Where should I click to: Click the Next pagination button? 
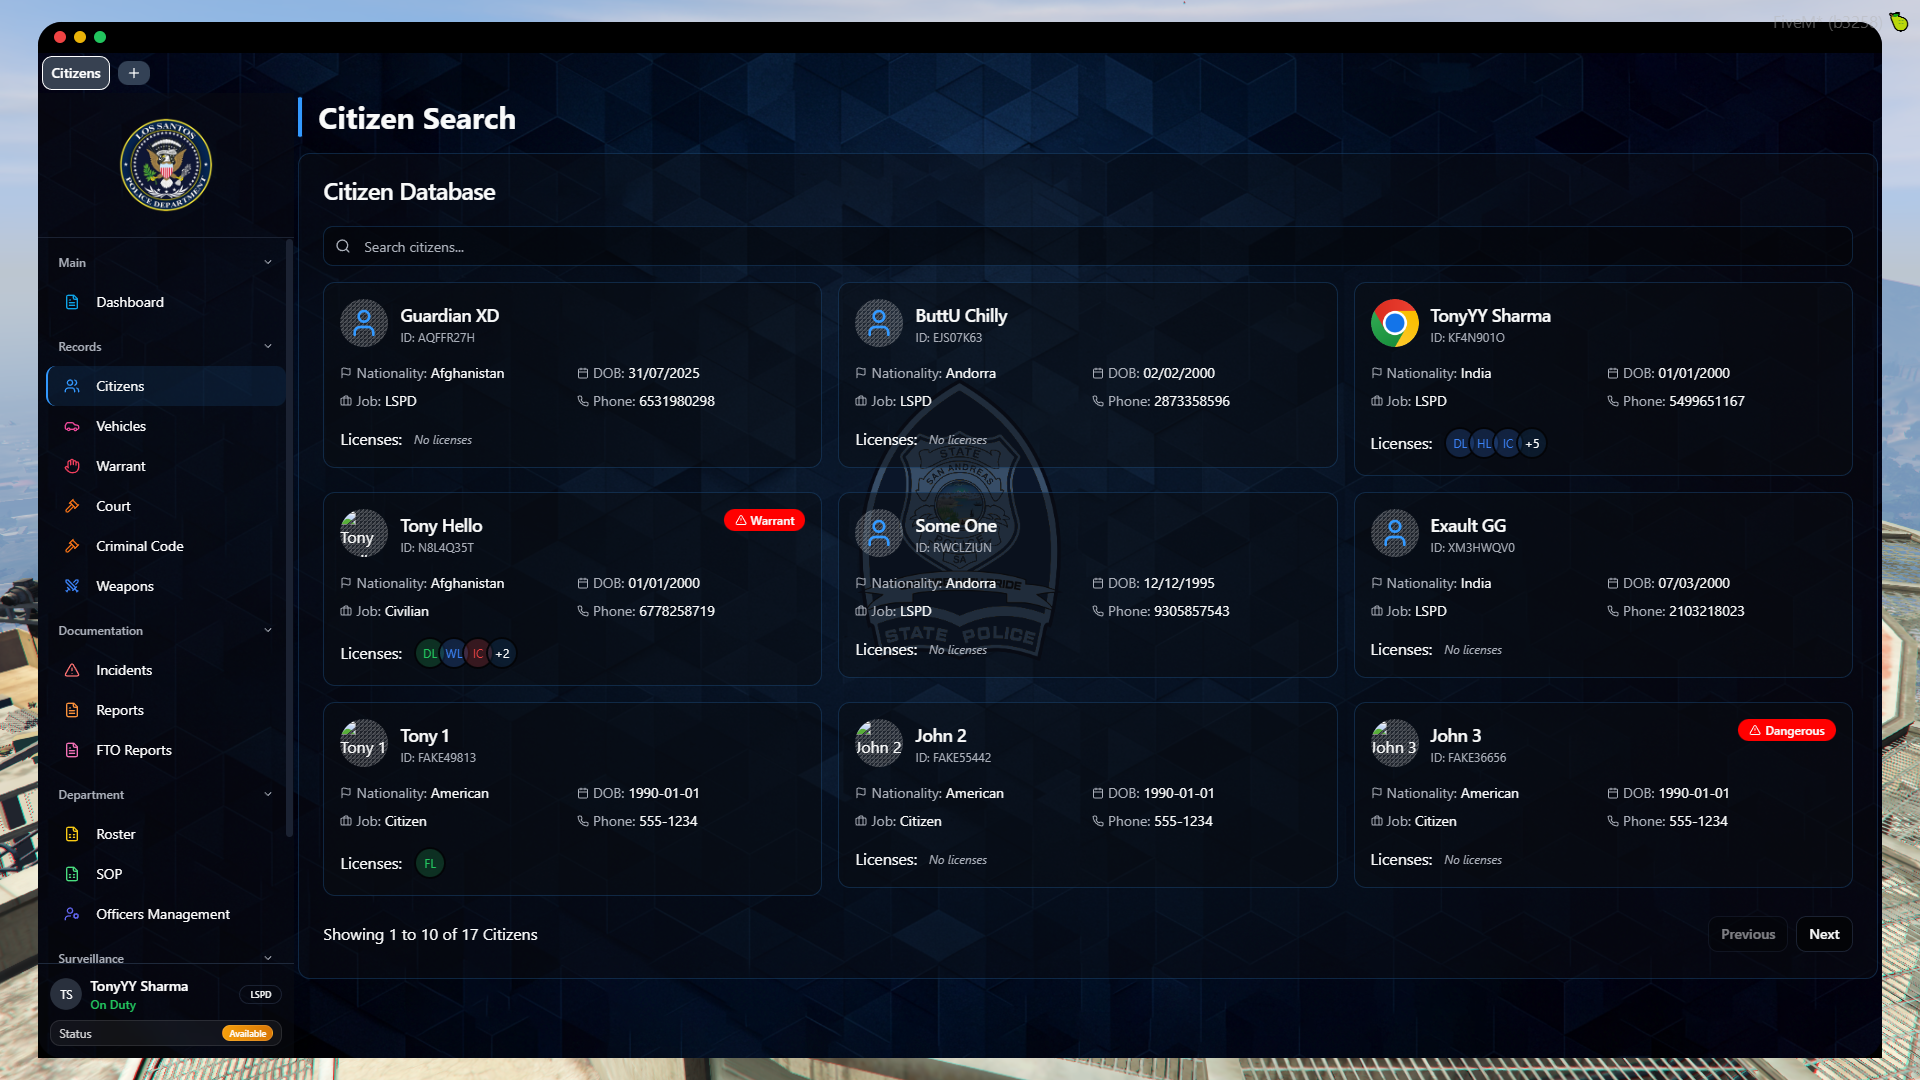pos(1824,934)
